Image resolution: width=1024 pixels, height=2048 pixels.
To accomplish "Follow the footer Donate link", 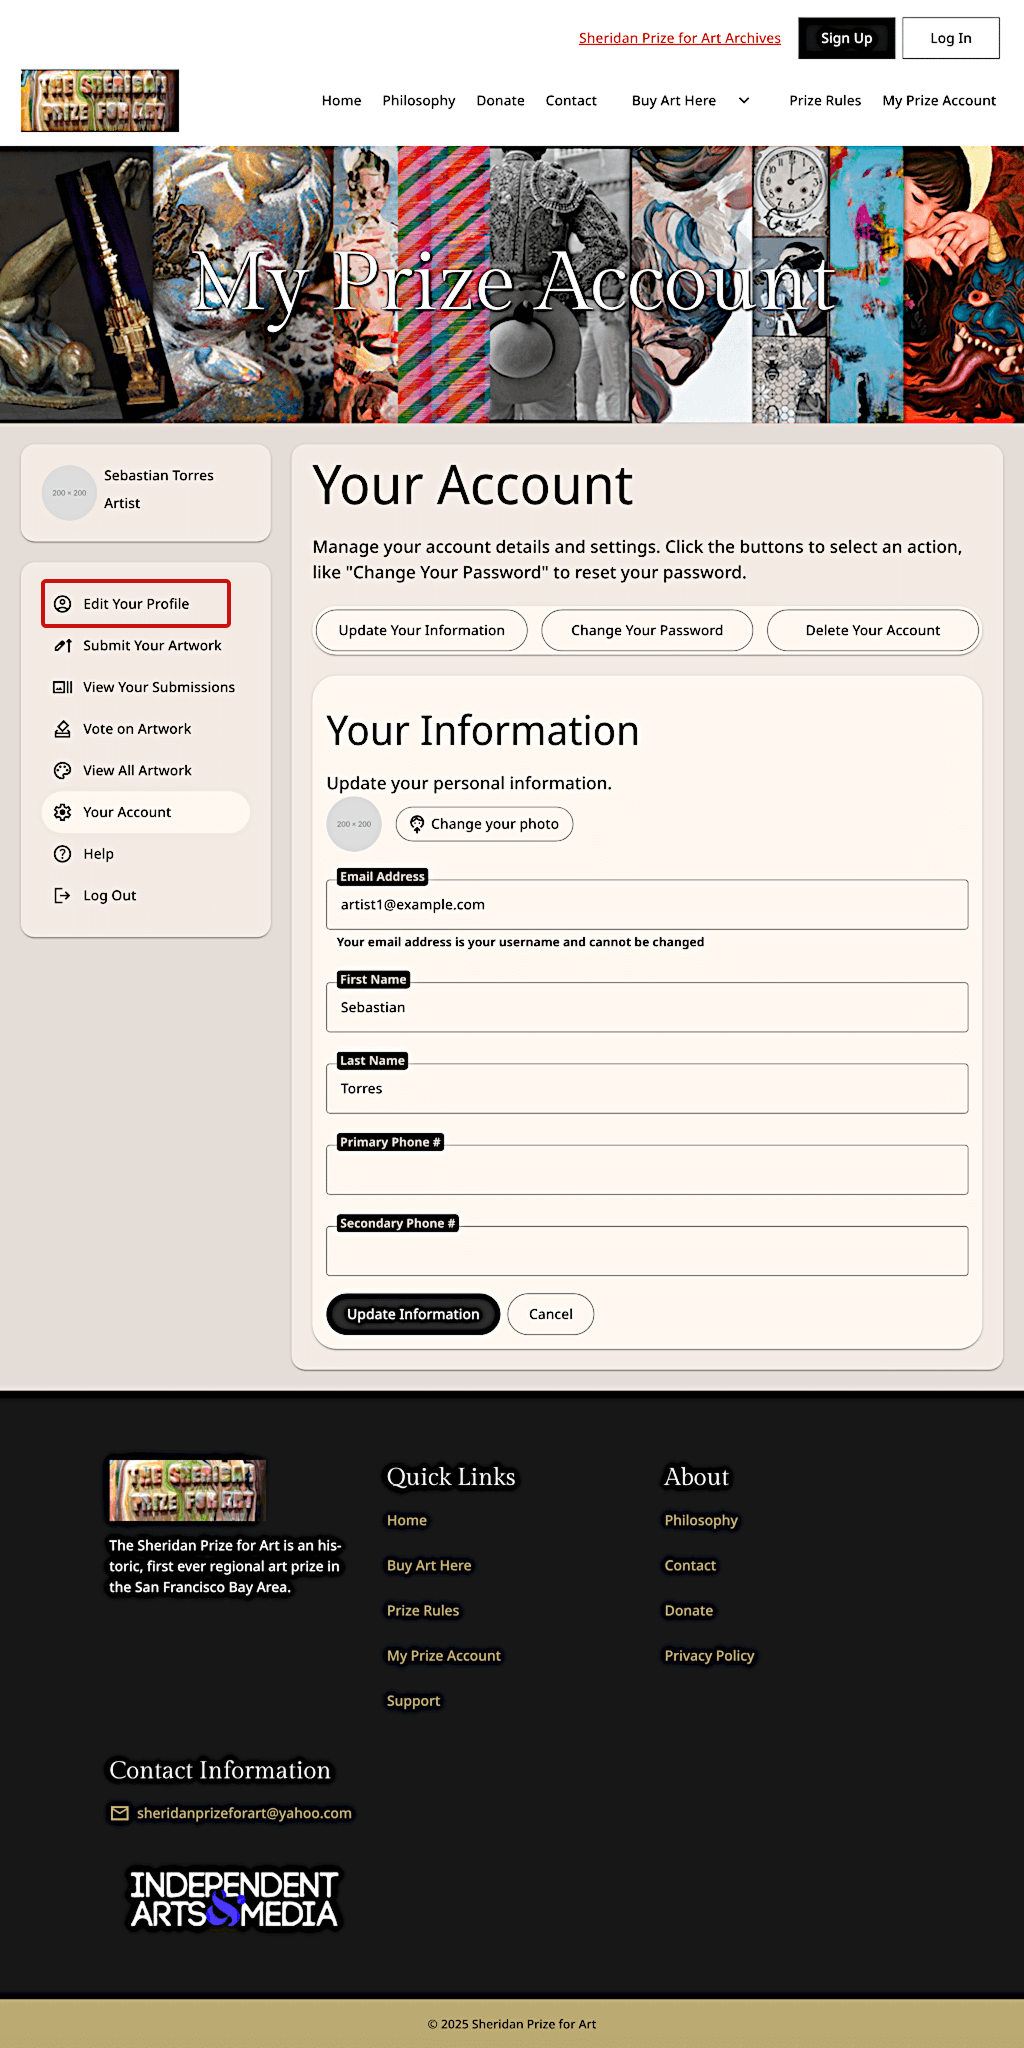I will 689,1610.
